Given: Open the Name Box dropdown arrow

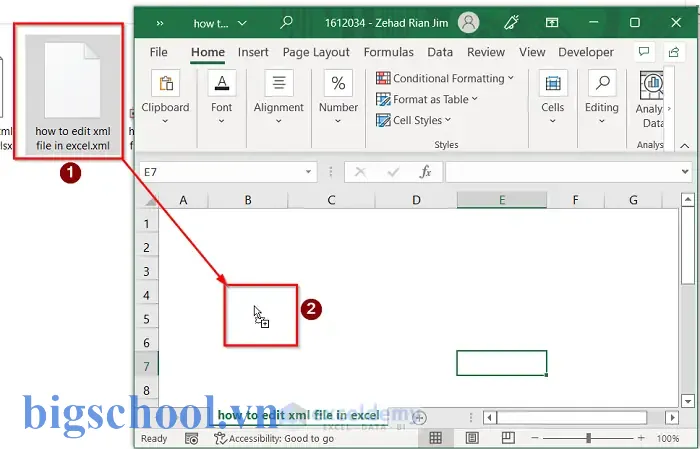Looking at the screenshot, I should coord(308,172).
